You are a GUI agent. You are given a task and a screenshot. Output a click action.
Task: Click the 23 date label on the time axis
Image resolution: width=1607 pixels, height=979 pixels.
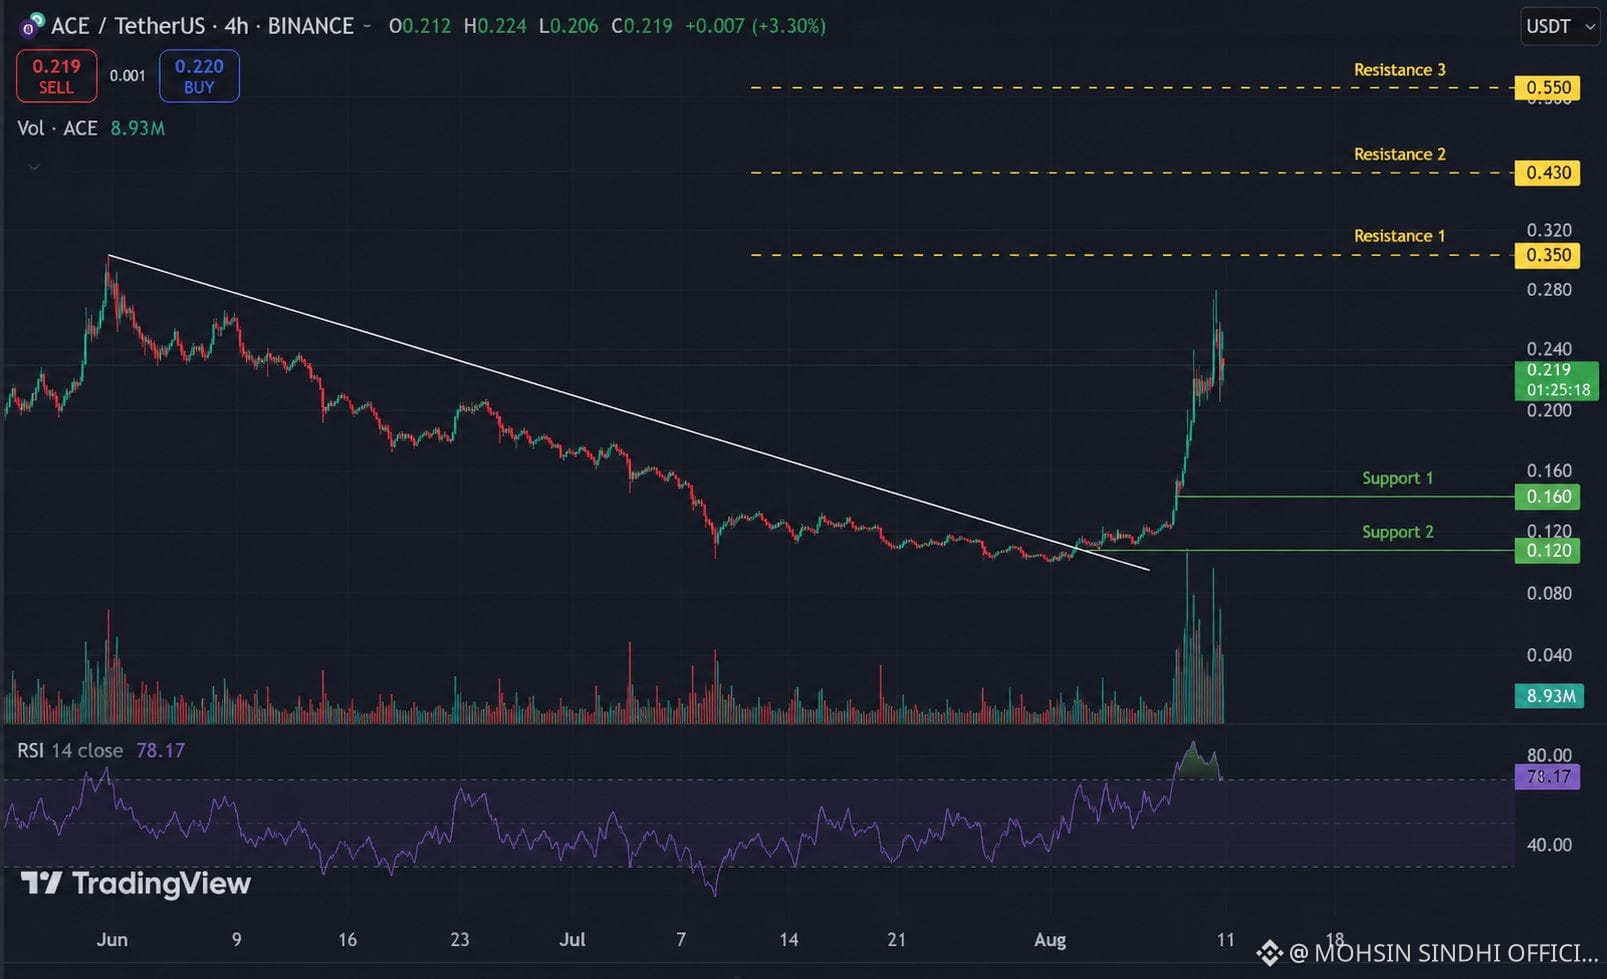pos(459,940)
